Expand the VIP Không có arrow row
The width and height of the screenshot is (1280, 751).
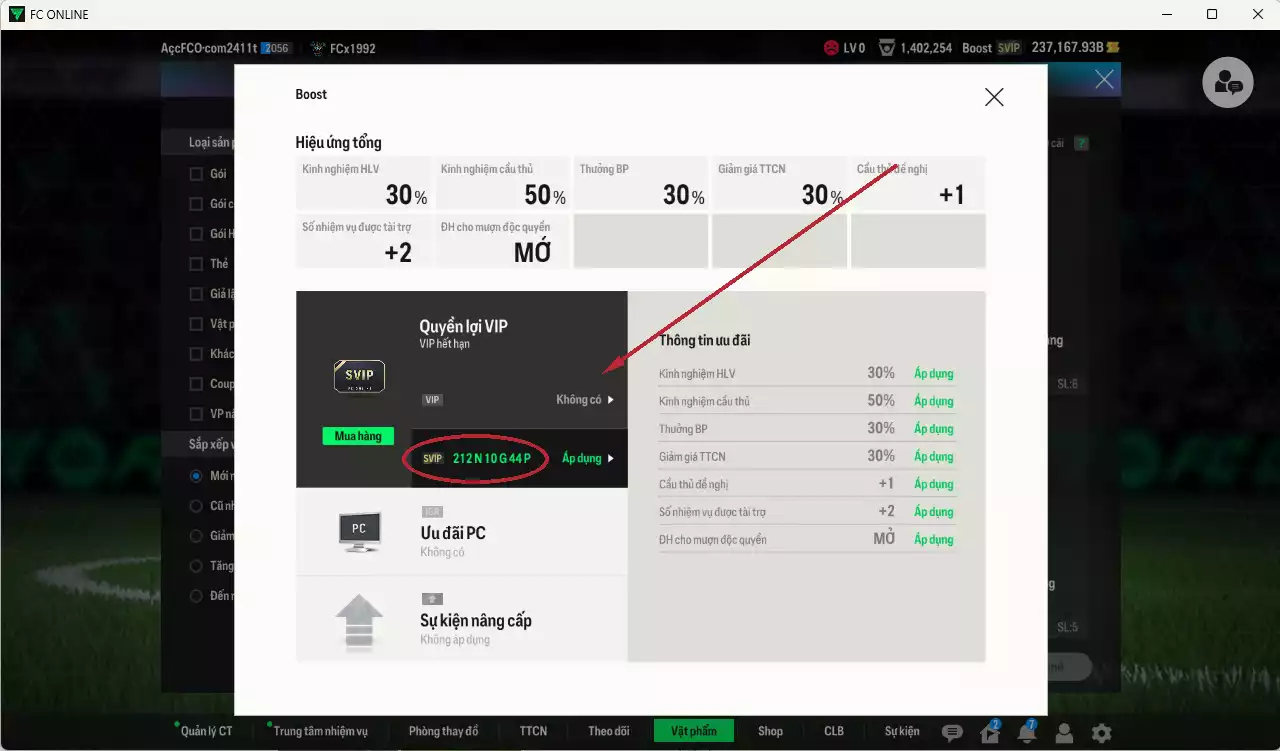coord(584,400)
